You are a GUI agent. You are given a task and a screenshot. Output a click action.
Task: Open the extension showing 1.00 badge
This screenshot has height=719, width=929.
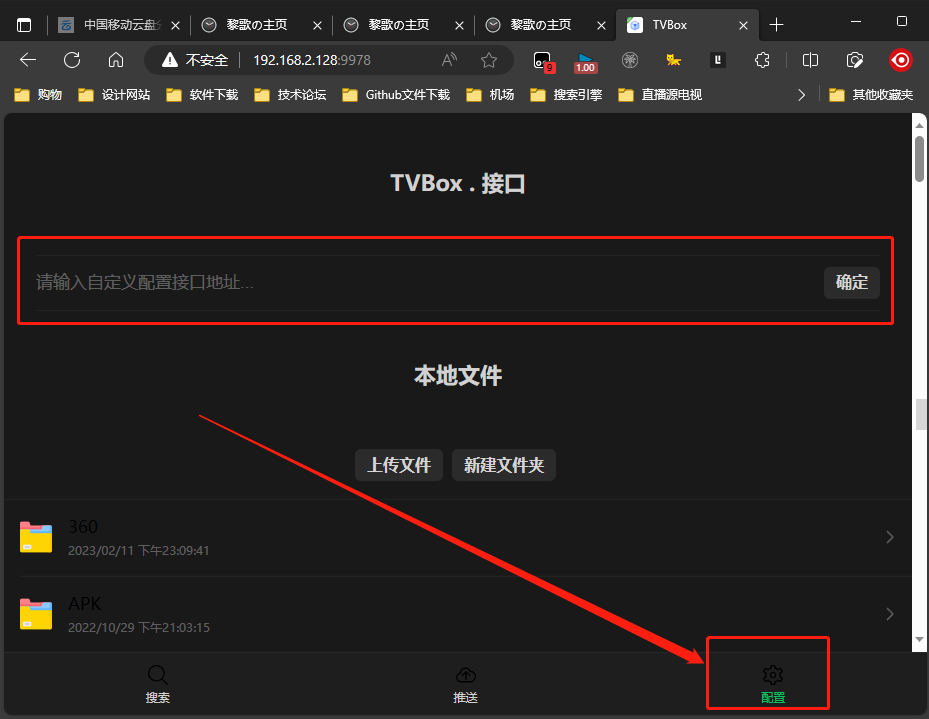point(585,62)
